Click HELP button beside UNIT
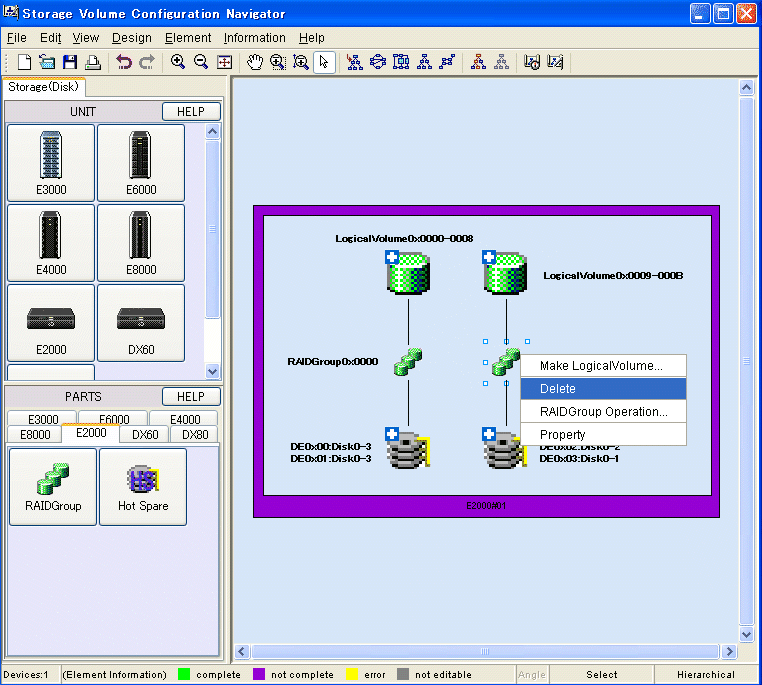 191,112
